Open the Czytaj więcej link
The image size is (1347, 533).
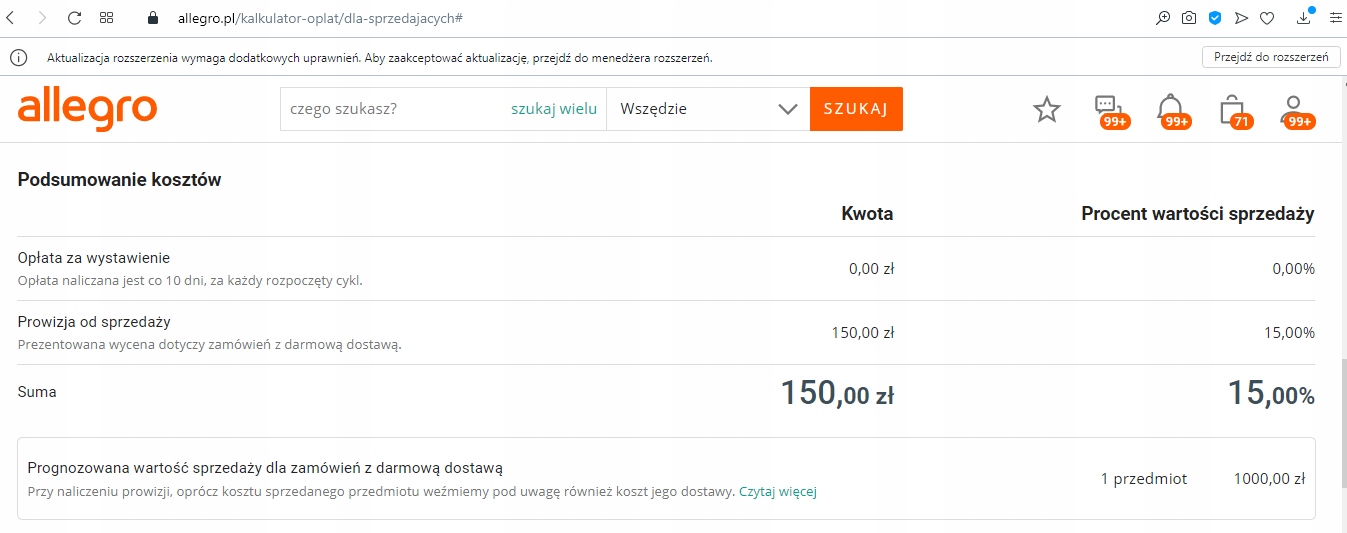click(x=778, y=492)
